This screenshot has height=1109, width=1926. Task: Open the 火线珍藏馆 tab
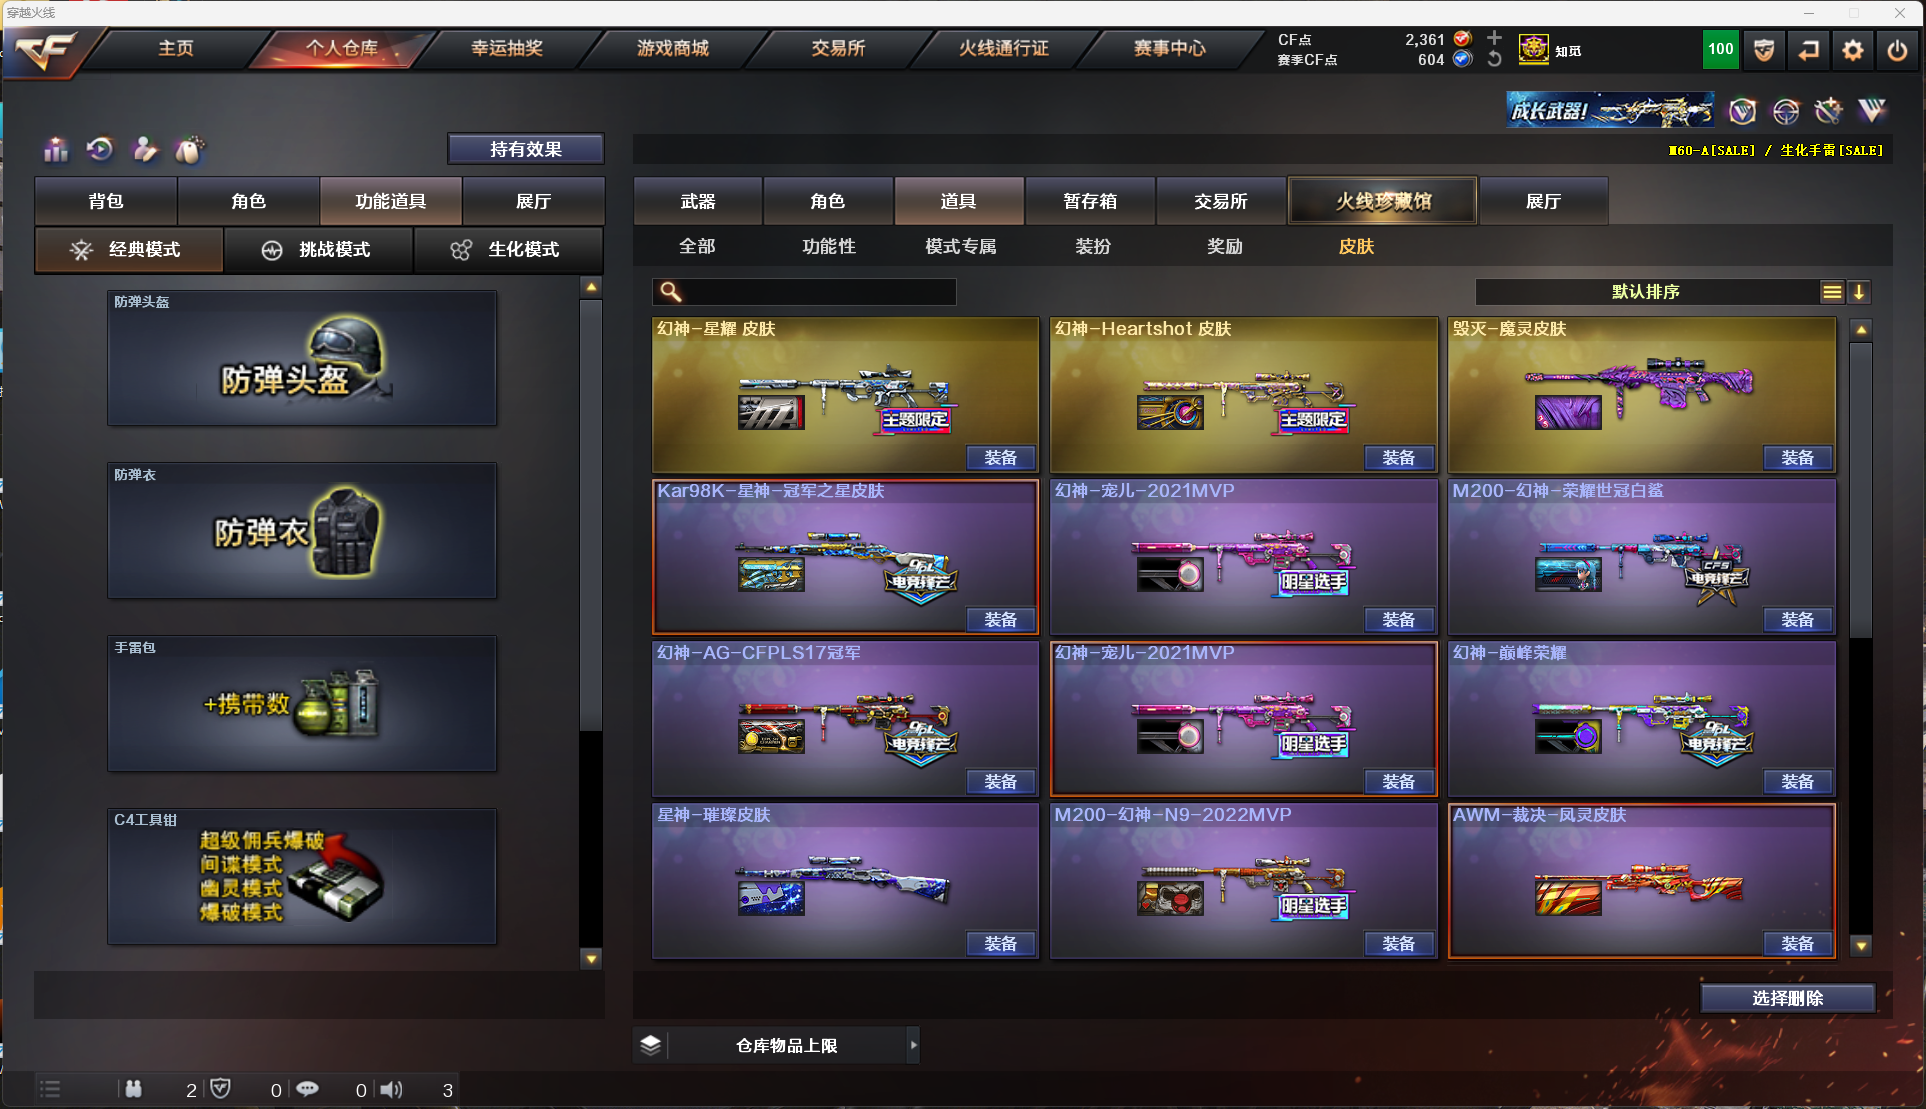click(1384, 201)
